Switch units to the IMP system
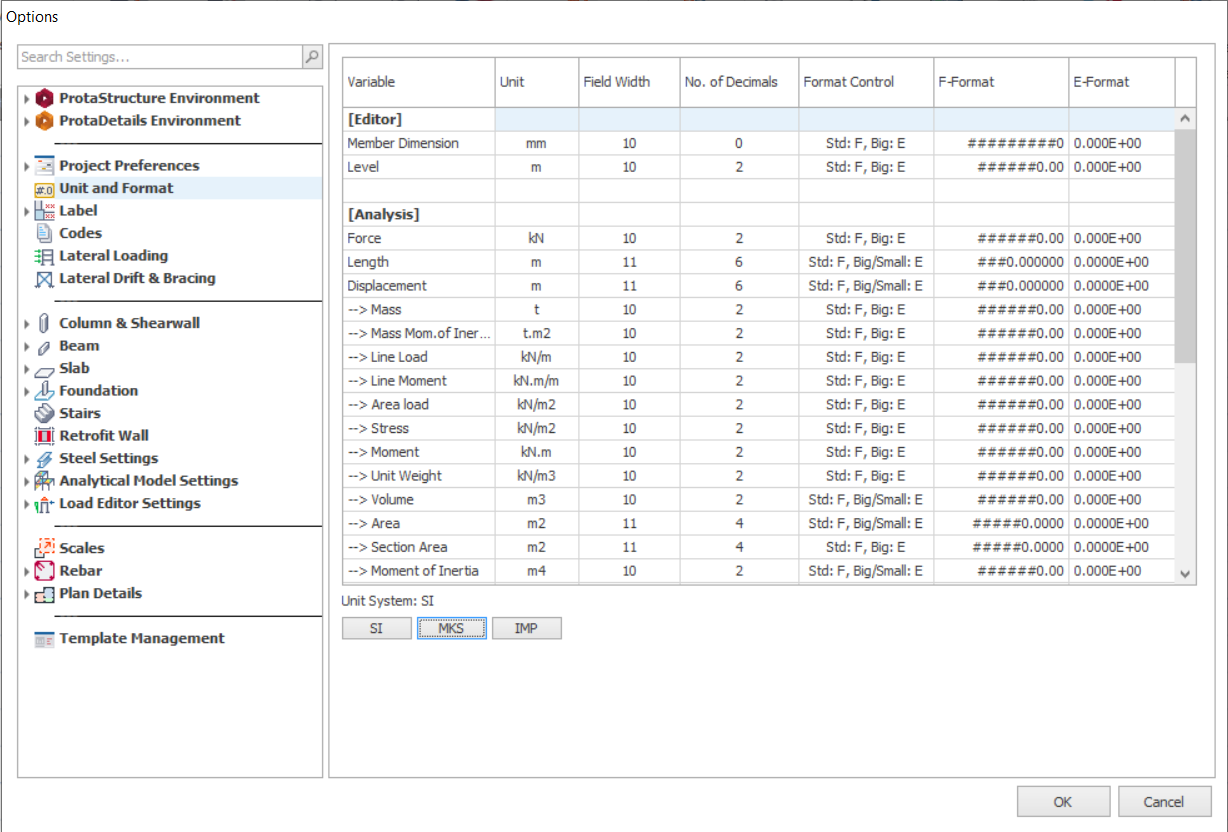This screenshot has width=1228, height=832. click(526, 628)
